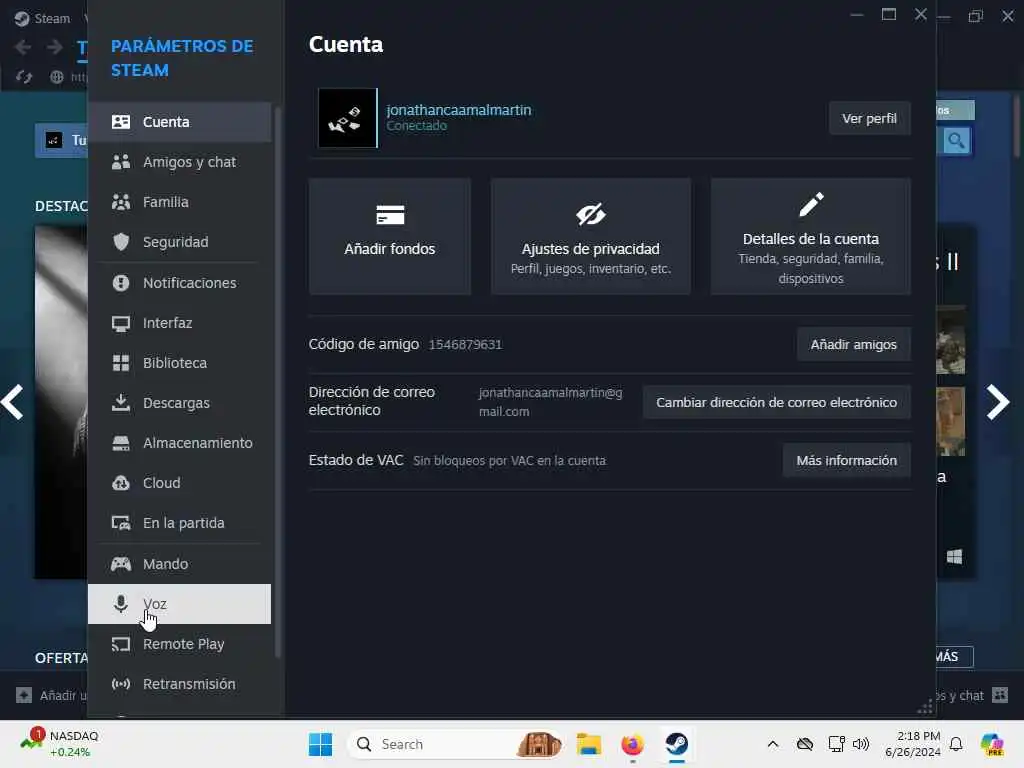Click the Steam taskbar icon
Image resolution: width=1024 pixels, height=768 pixels.
(677, 744)
